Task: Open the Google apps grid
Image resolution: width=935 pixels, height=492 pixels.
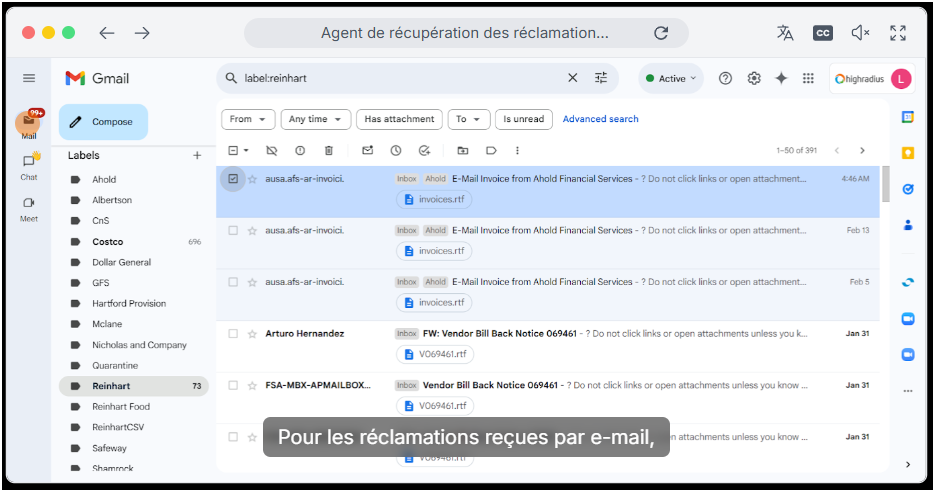Action: tap(808, 78)
